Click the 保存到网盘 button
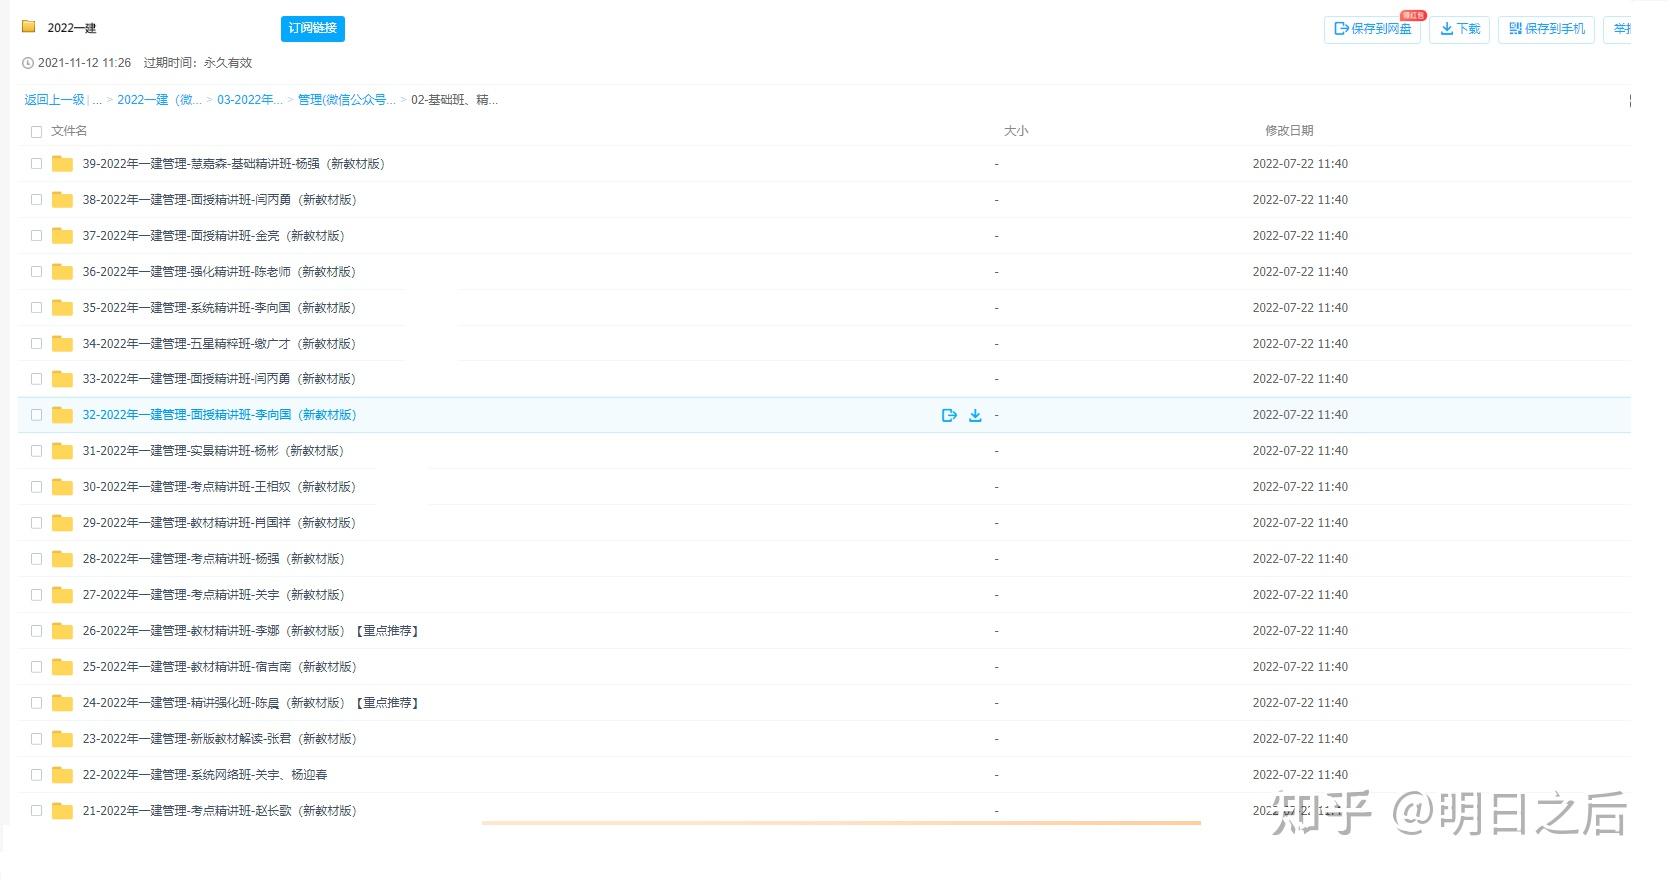1670x880 pixels. pyautogui.click(x=1372, y=29)
